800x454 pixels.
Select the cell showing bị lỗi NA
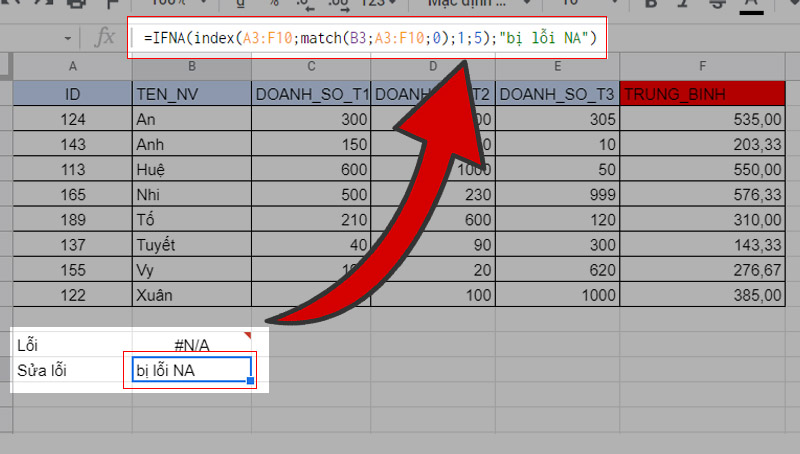click(188, 371)
